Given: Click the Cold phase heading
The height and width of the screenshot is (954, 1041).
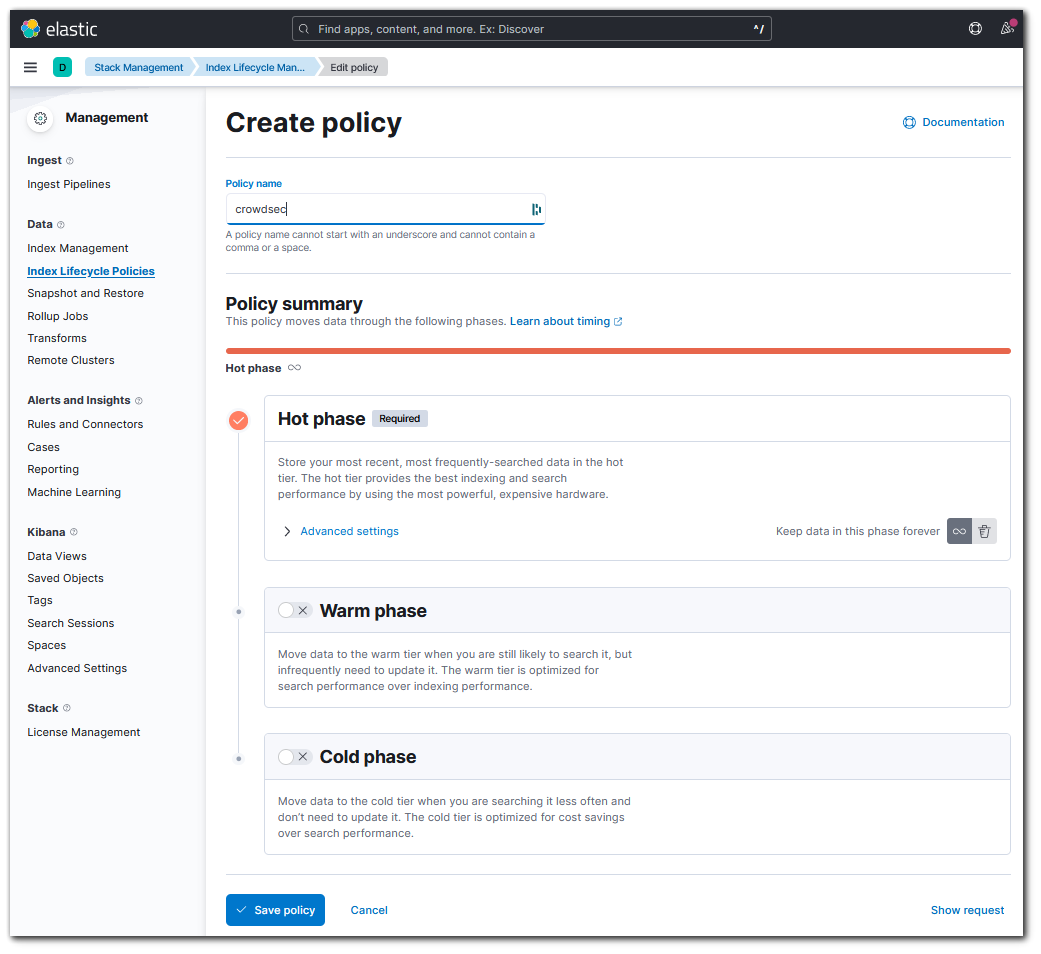Looking at the screenshot, I should (368, 757).
